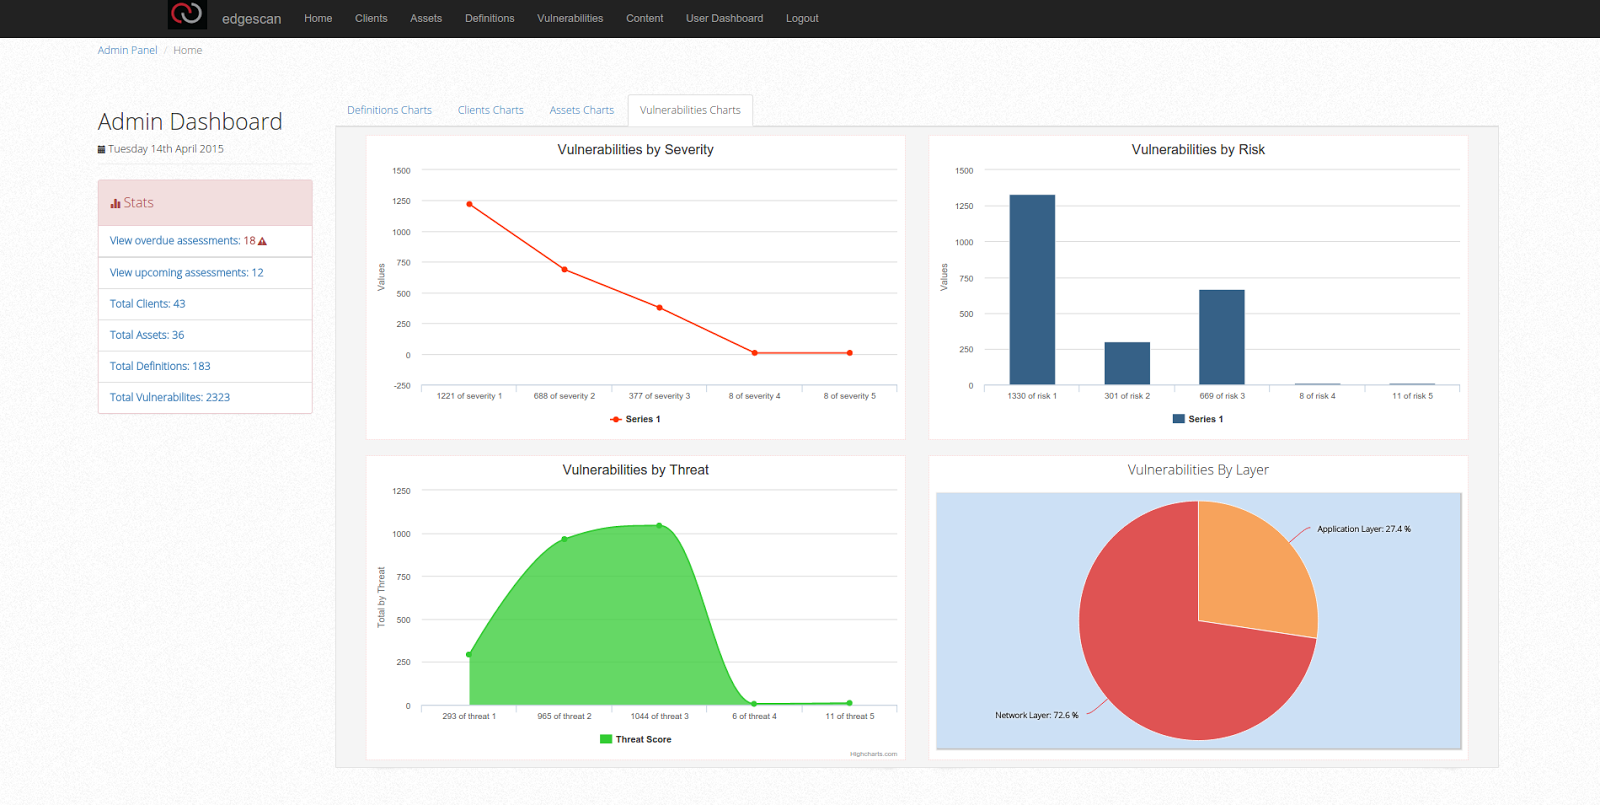Switch to the Clients Charts tab
1600x805 pixels.
click(x=490, y=110)
